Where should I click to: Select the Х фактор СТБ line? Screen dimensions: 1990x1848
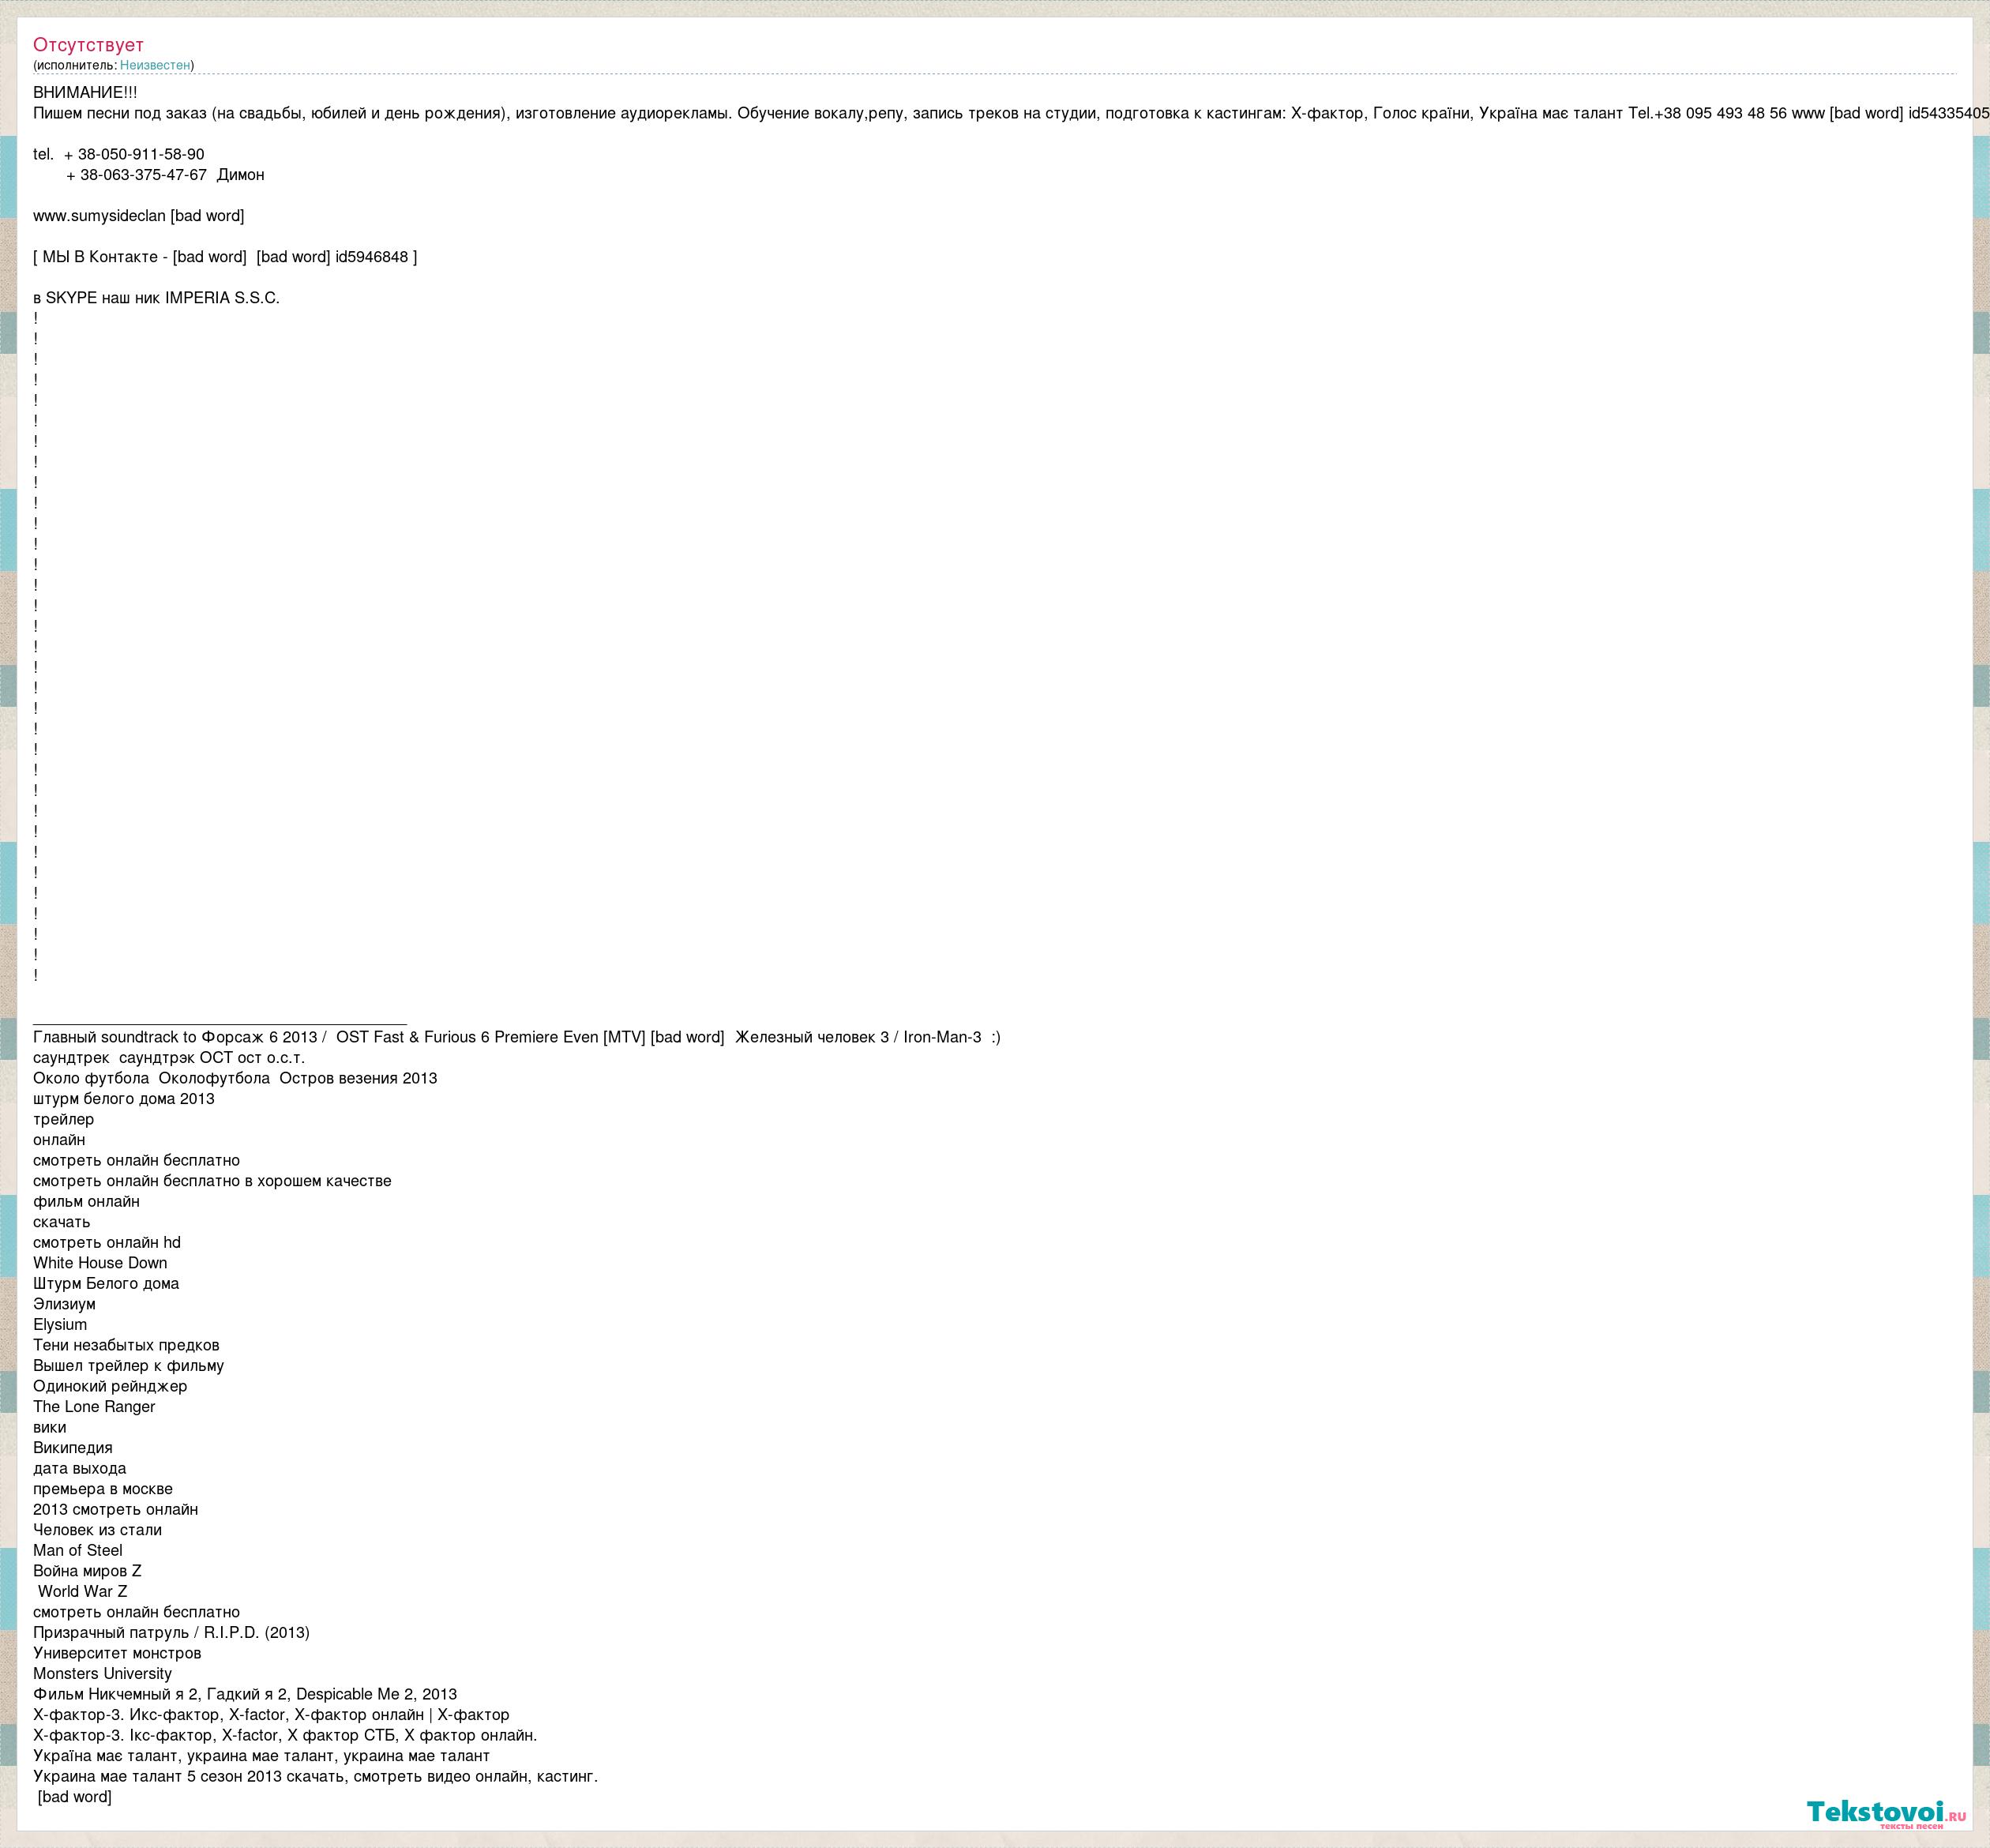(x=285, y=1735)
